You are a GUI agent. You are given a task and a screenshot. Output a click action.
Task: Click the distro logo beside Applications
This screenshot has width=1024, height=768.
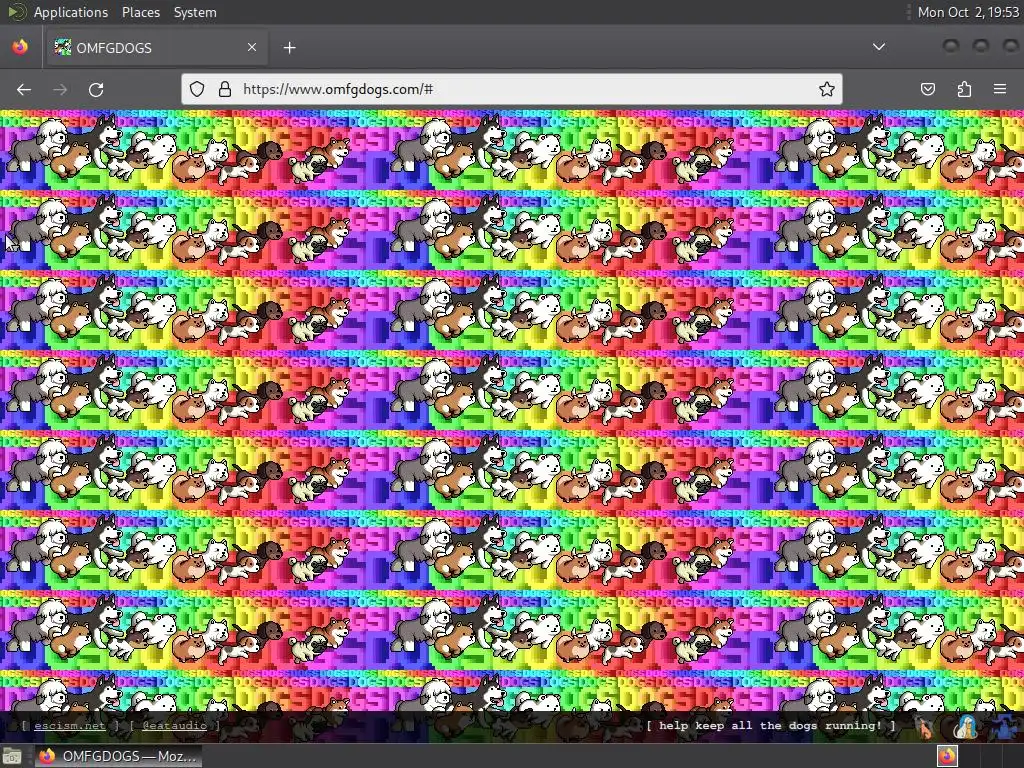pos(16,12)
